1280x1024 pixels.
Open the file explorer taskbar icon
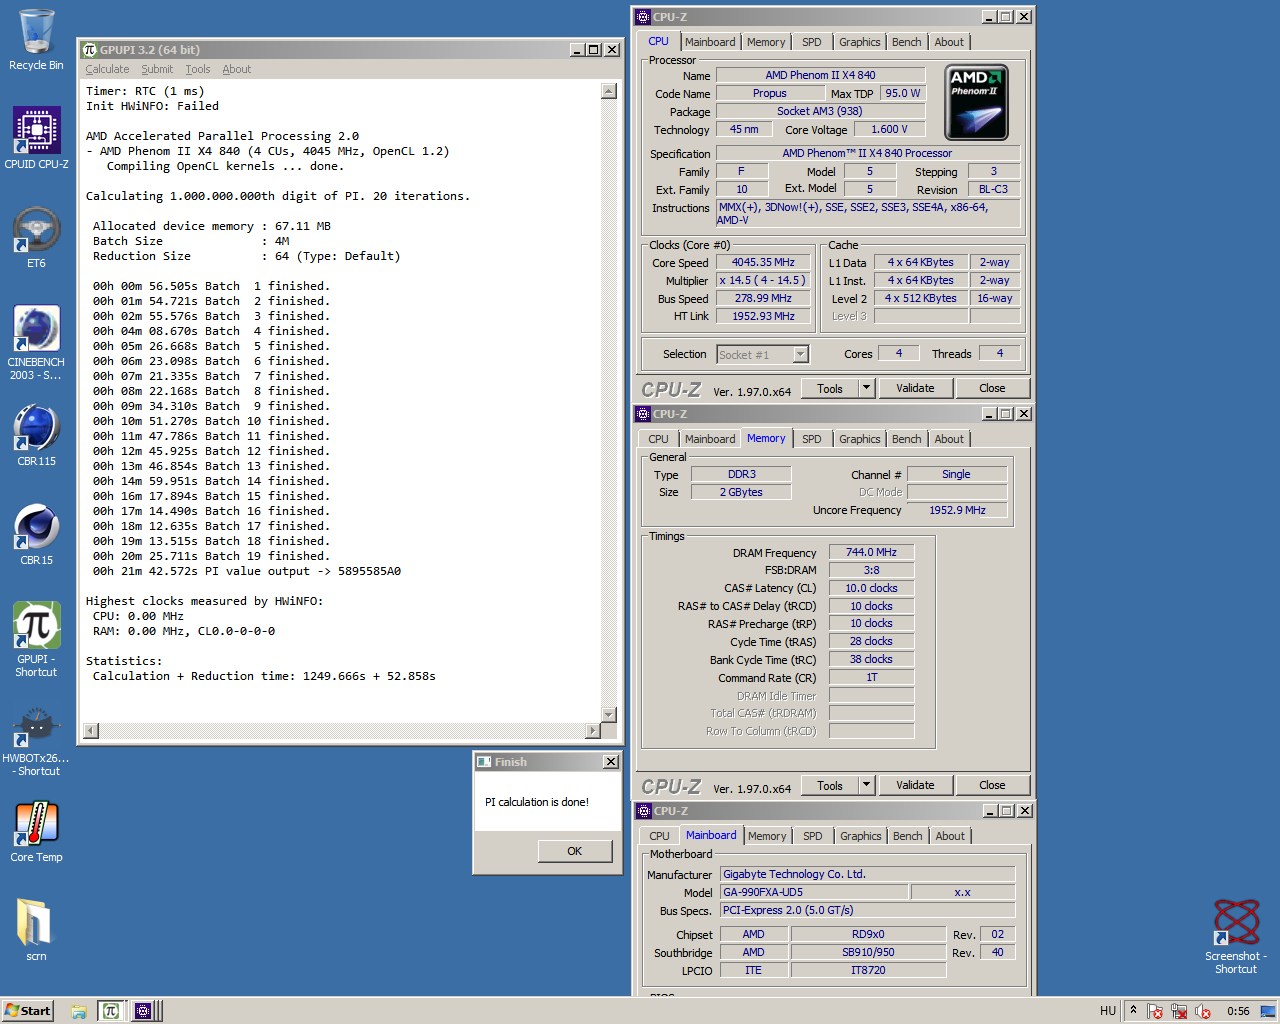pyautogui.click(x=79, y=1011)
